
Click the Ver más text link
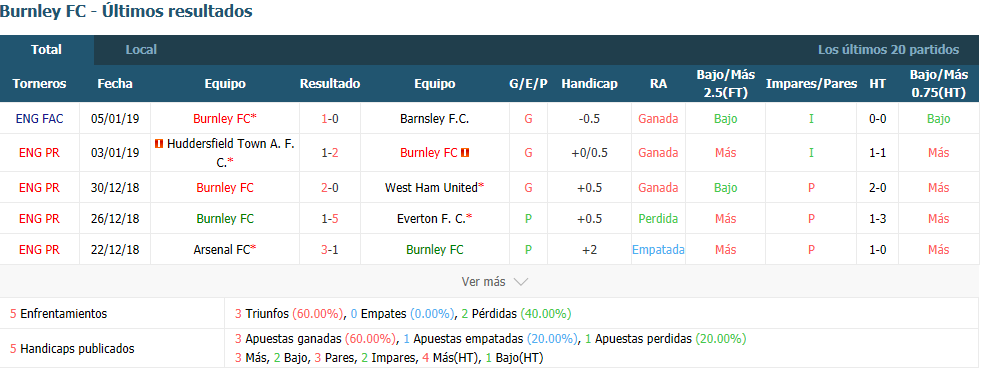[483, 282]
